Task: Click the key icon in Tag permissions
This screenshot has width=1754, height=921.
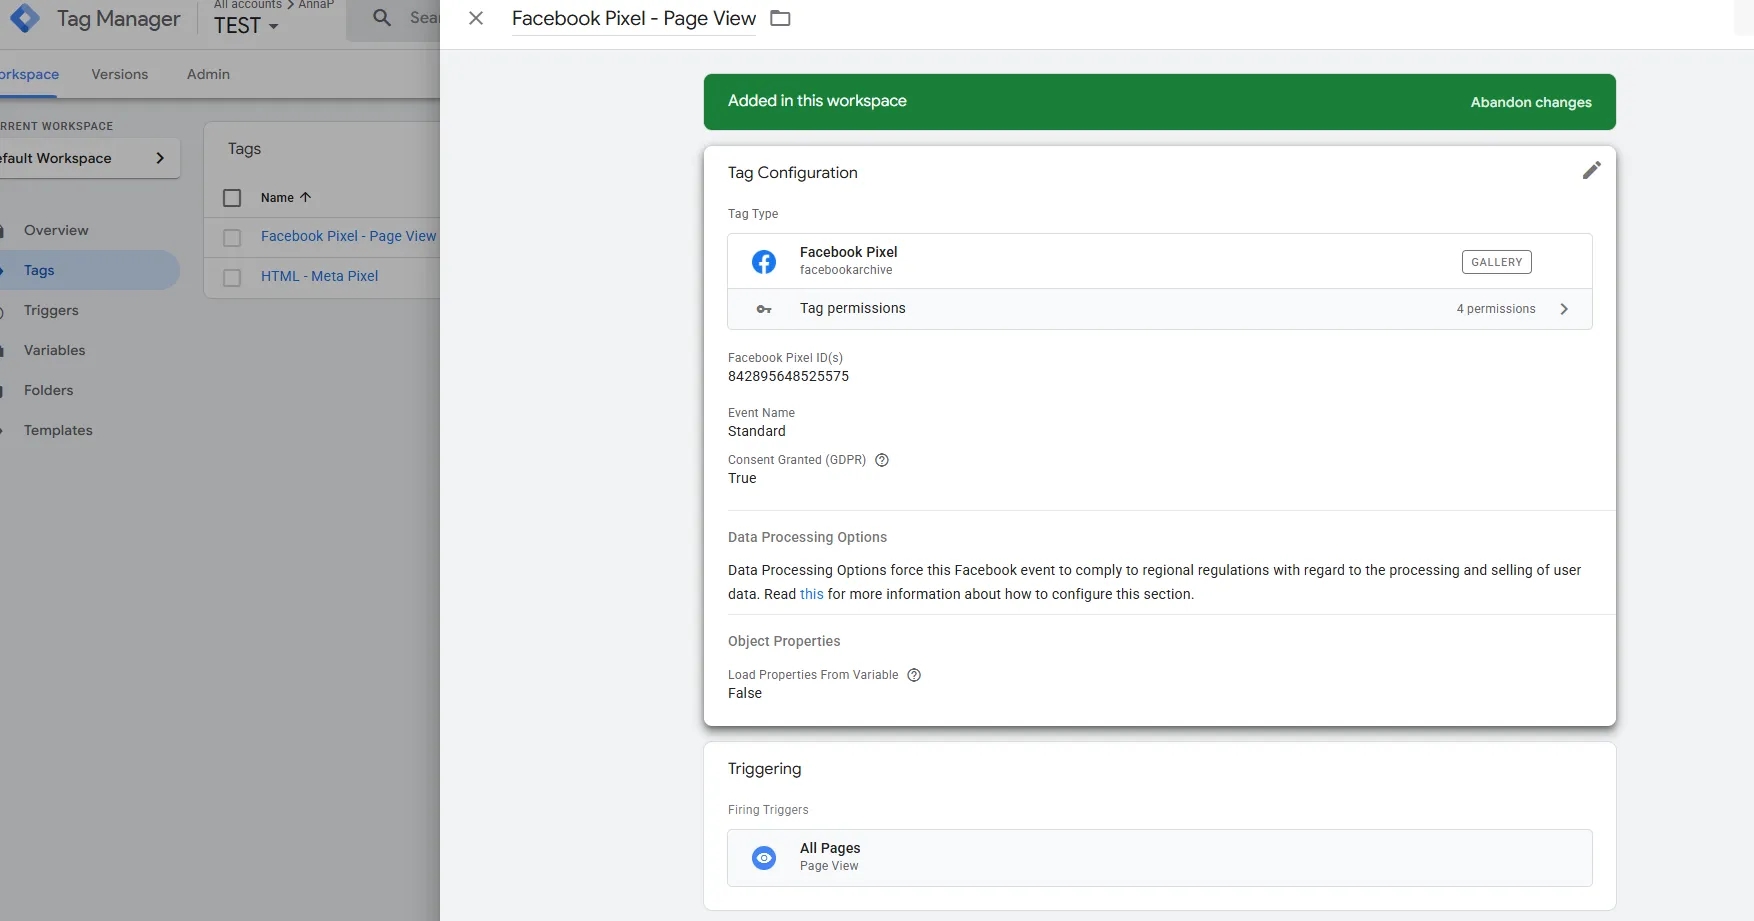Action: point(764,309)
